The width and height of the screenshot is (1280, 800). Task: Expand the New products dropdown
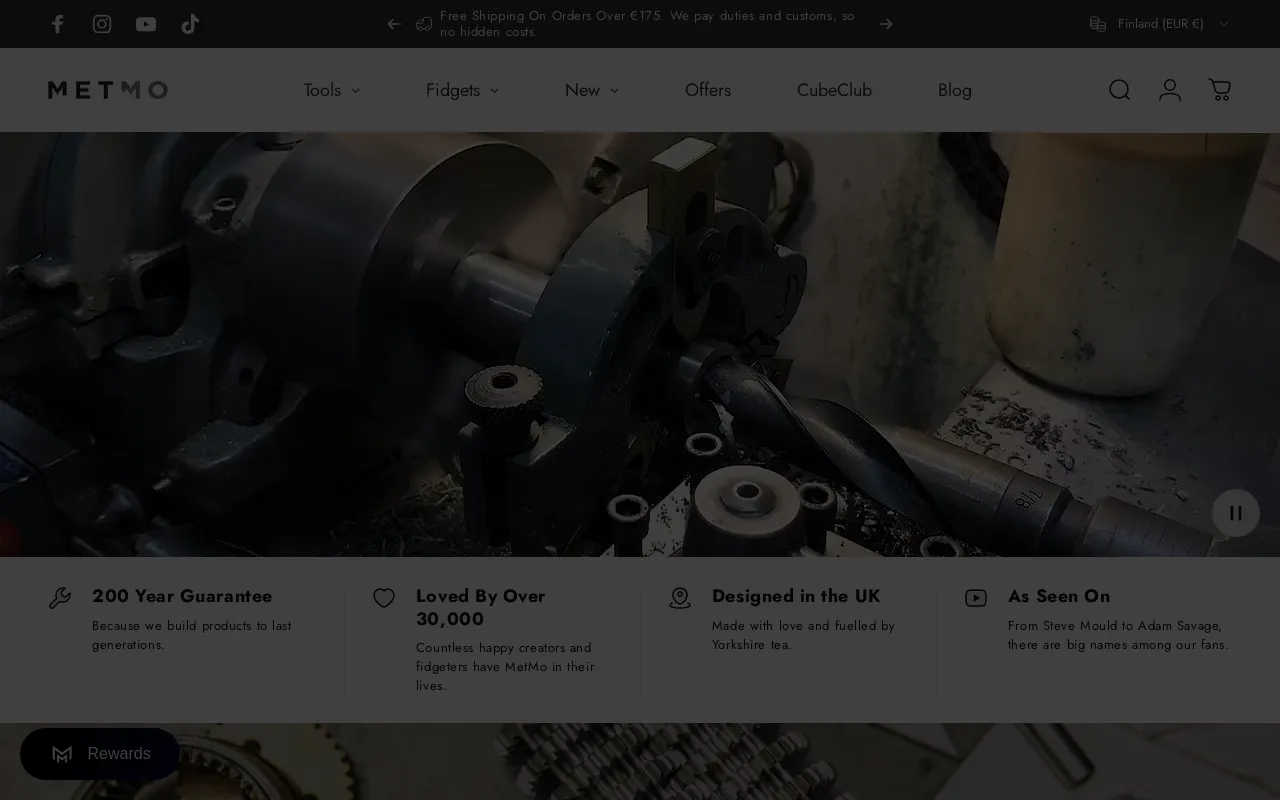(591, 90)
